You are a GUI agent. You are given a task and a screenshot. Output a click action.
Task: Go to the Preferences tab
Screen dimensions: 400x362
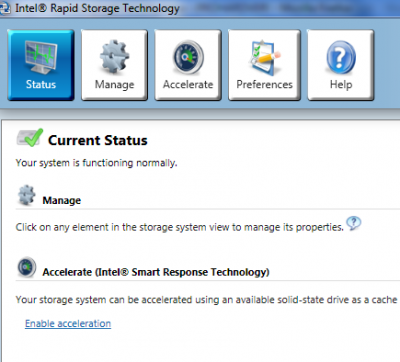pos(264,65)
